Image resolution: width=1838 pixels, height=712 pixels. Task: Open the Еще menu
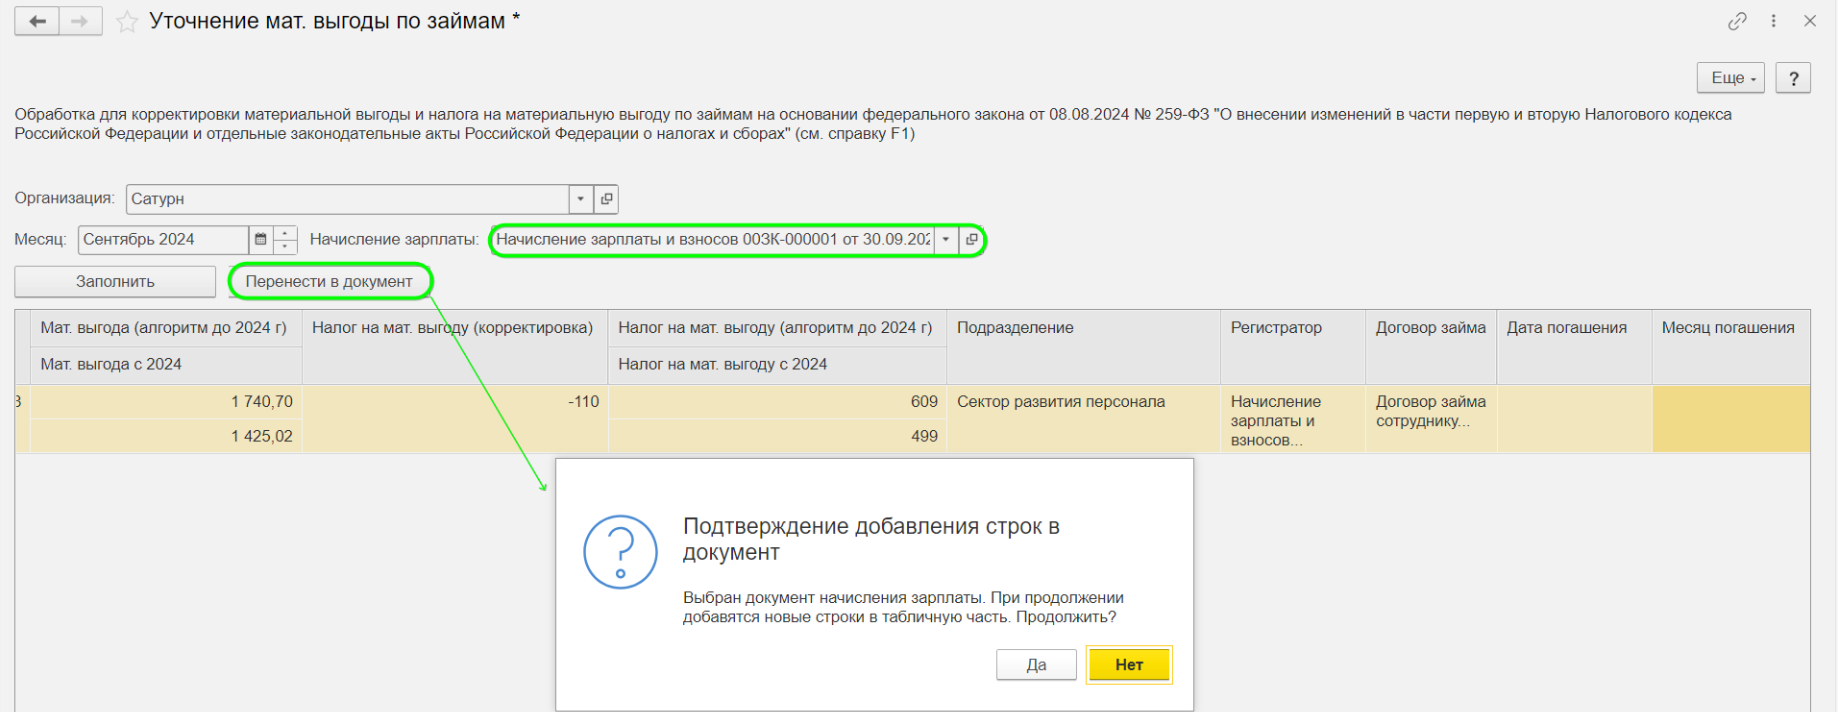1731,78
